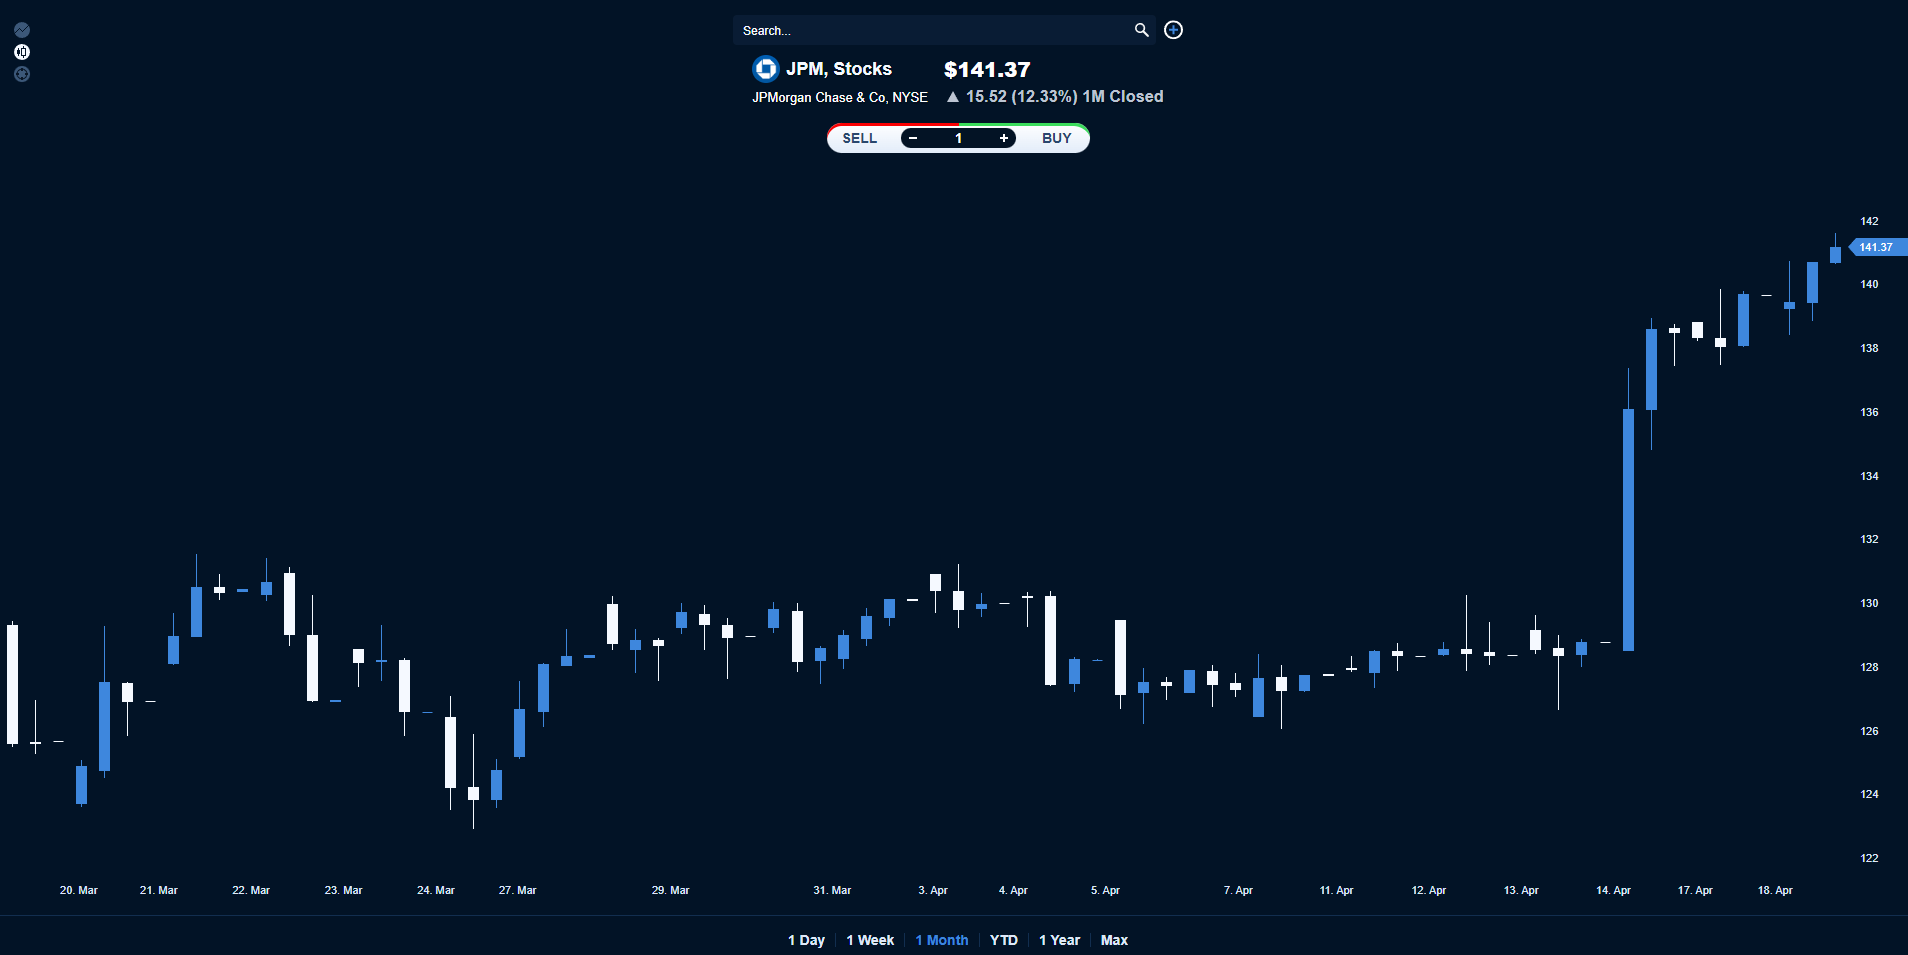Click the circular crosshair icon below candlesticks
The height and width of the screenshot is (955, 1908).
coord(22,74)
